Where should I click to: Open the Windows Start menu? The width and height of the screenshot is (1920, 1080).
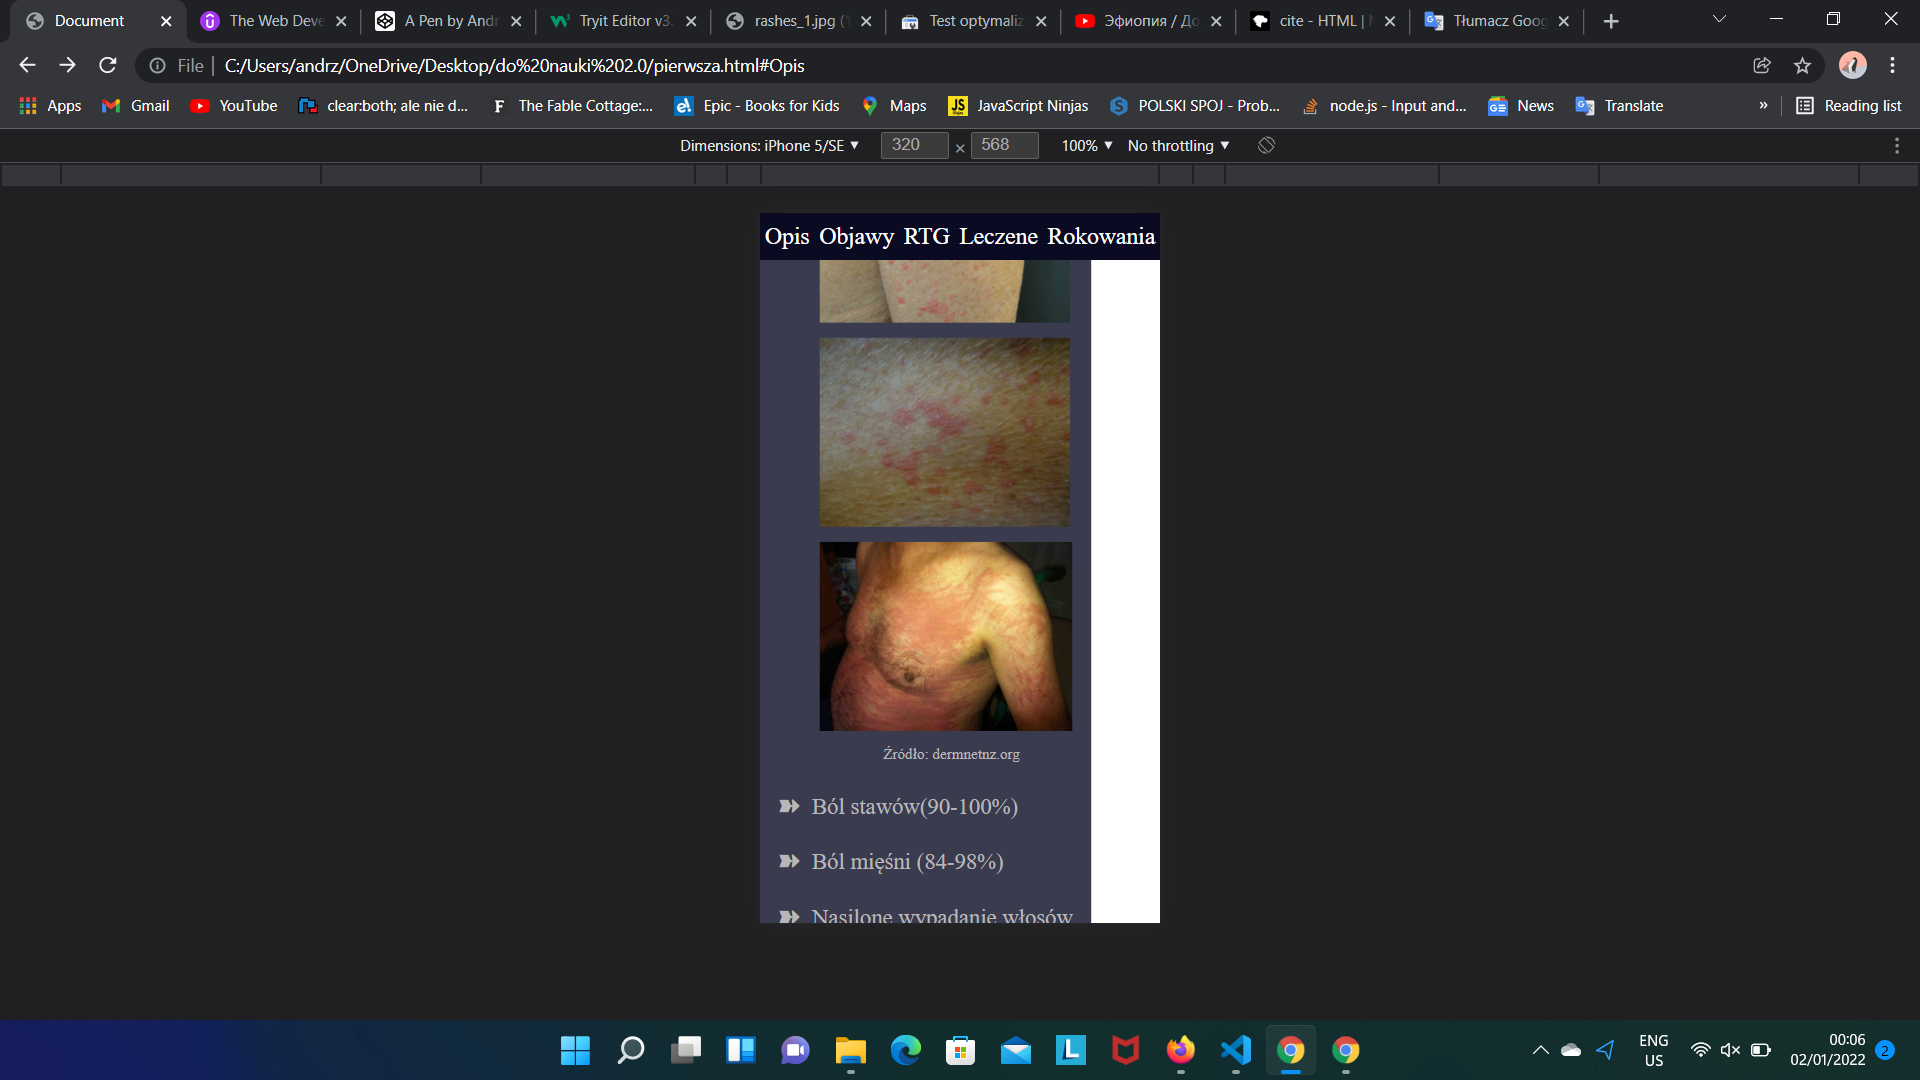coord(575,1050)
